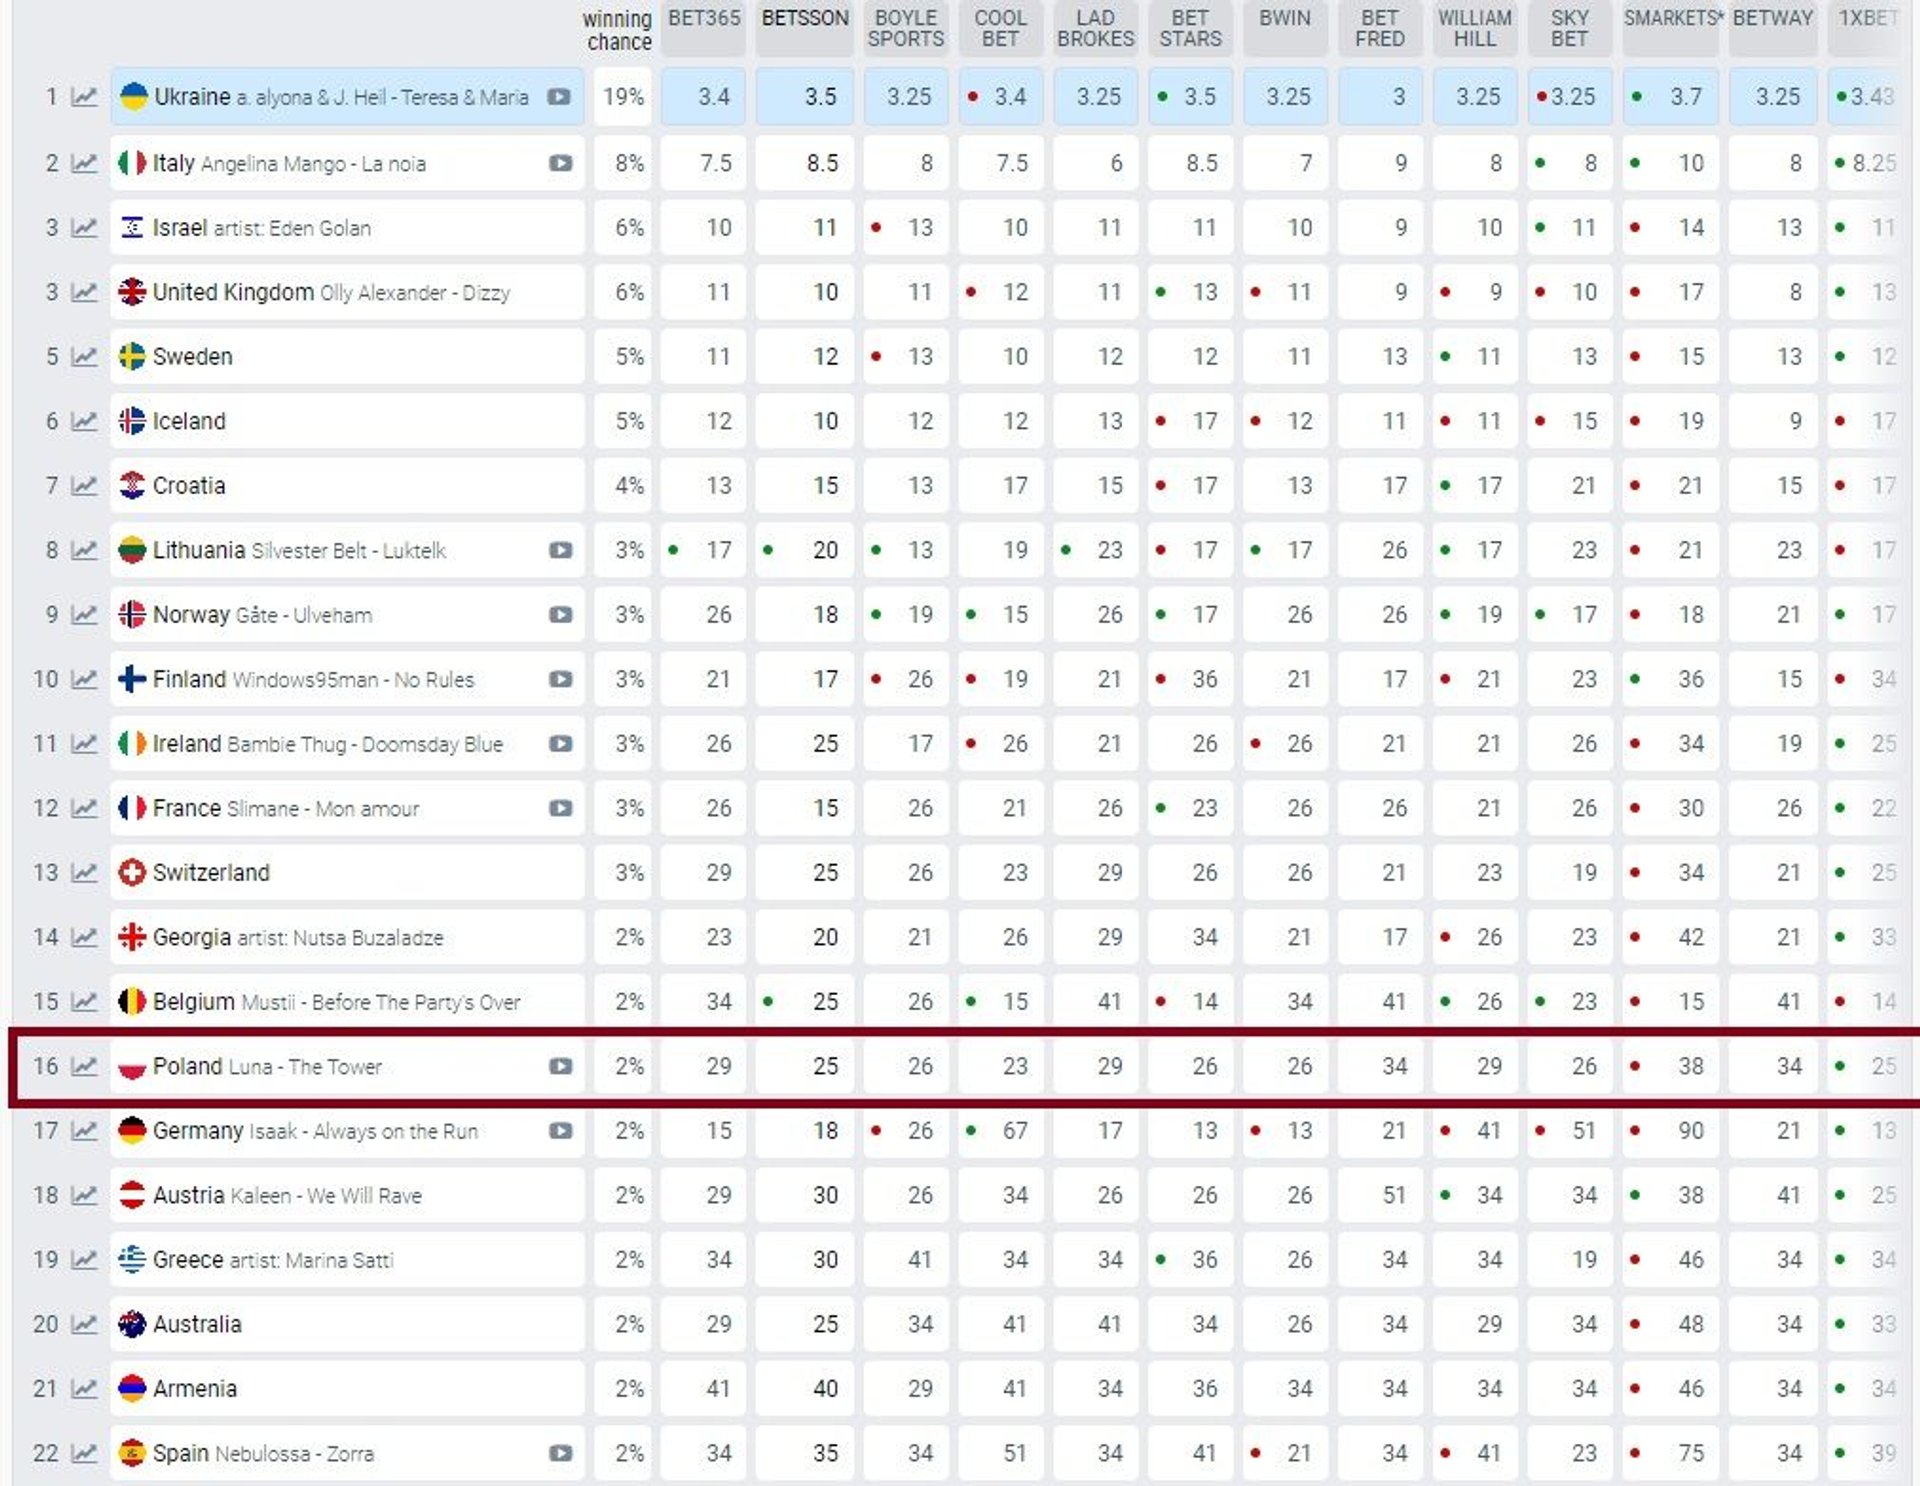The image size is (1920, 1486).
Task: Play the video for Ireland's Doomsday Blue
Action: (x=561, y=743)
